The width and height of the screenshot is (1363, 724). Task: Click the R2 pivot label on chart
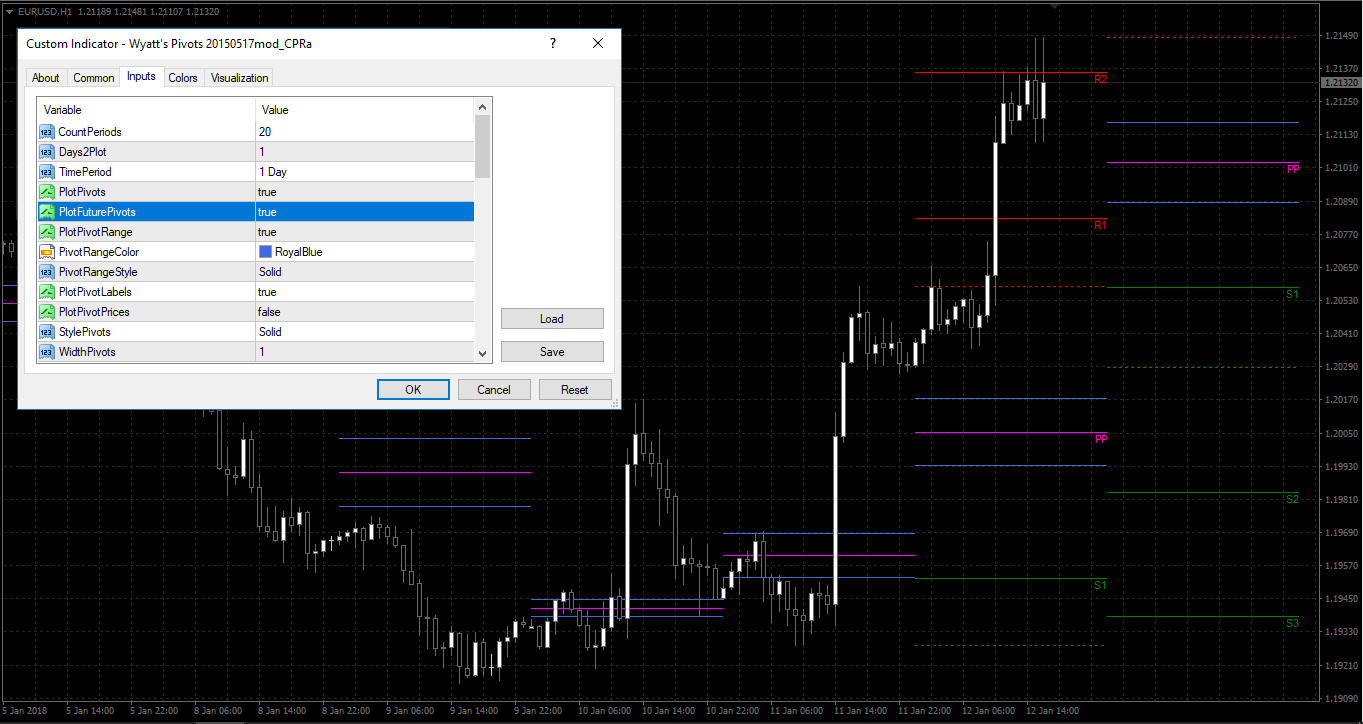point(1101,79)
